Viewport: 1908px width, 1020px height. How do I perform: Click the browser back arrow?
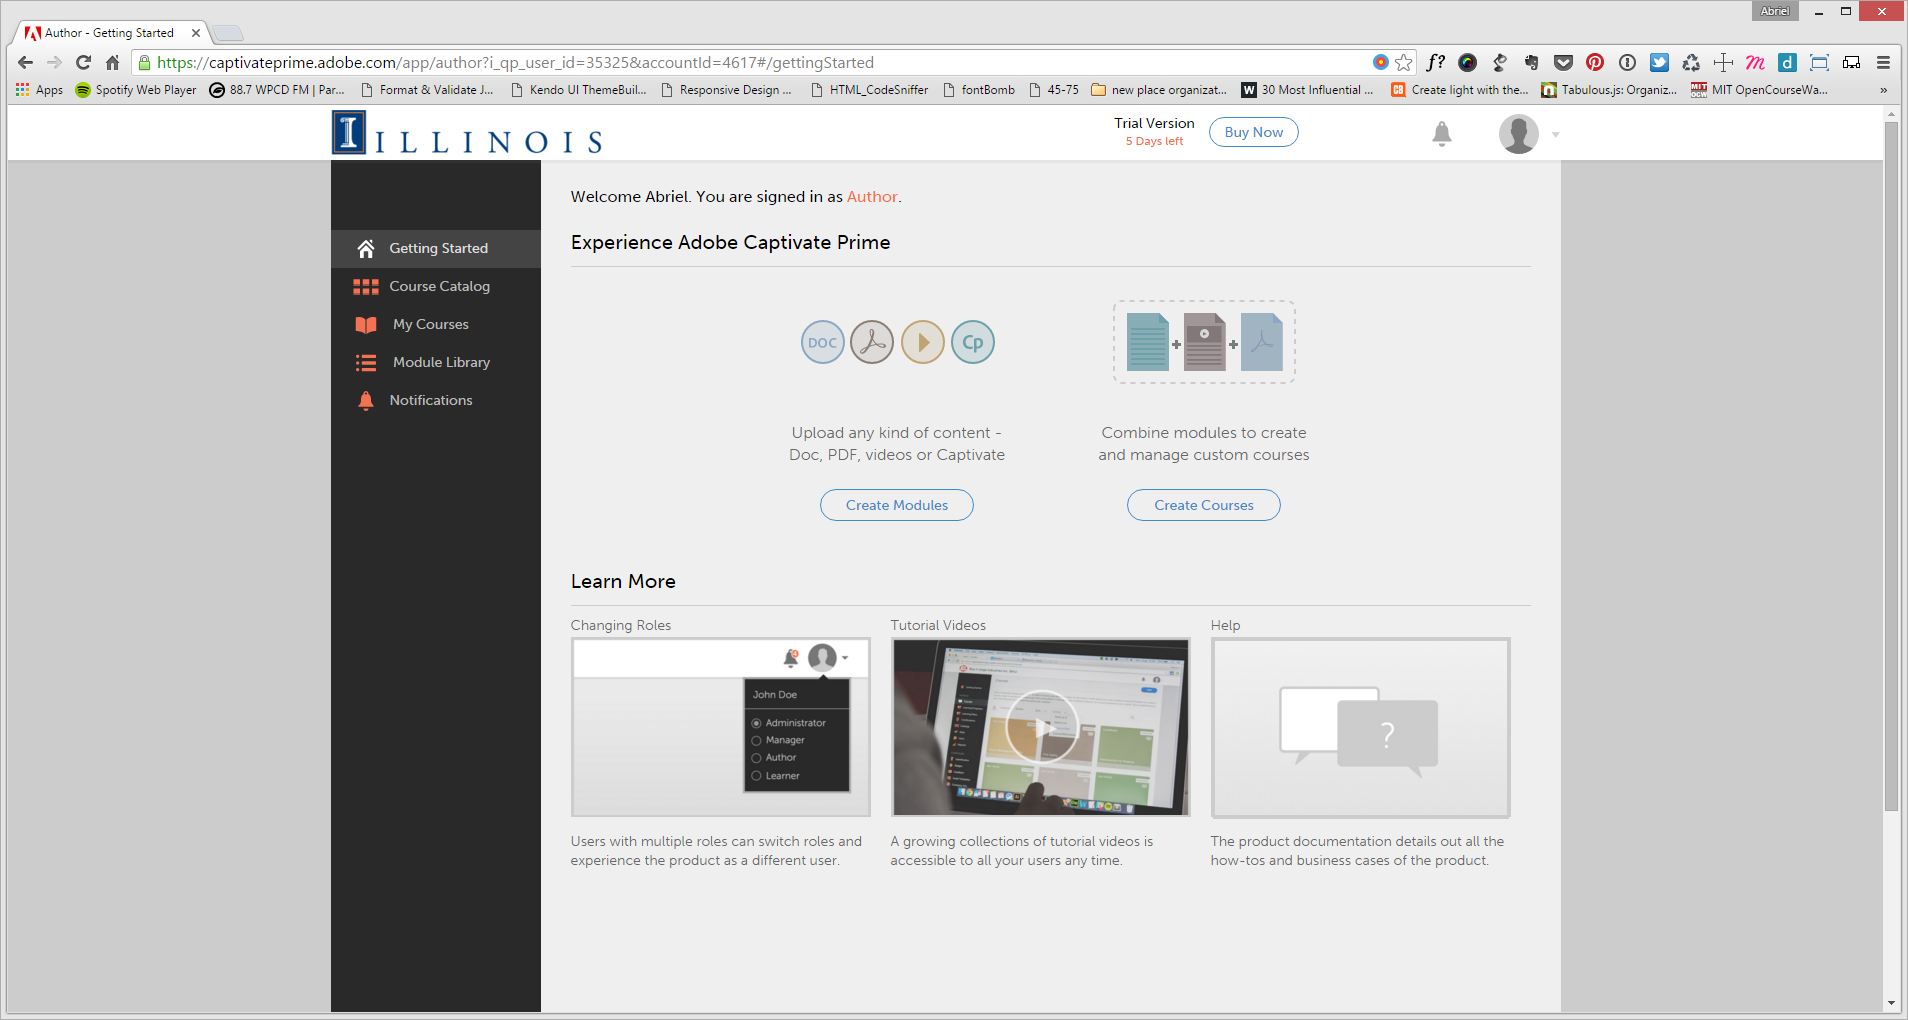26,62
